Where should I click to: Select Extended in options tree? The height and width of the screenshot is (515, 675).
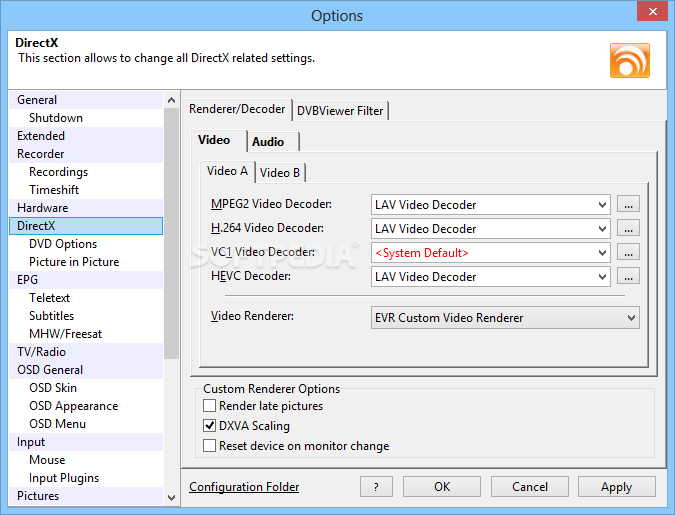(x=86, y=136)
